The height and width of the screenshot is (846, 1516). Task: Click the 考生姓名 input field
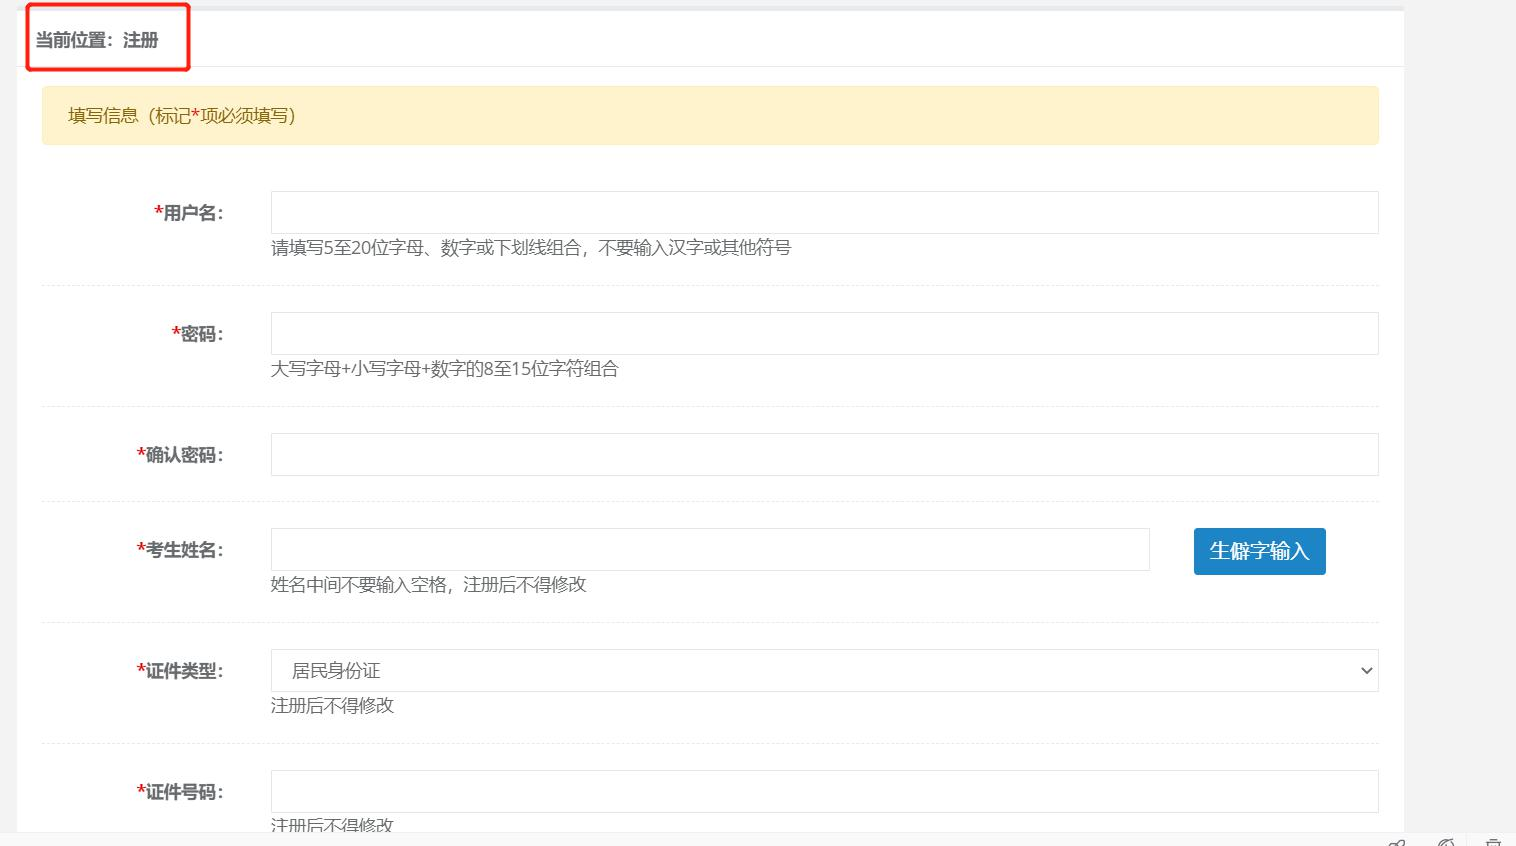710,549
